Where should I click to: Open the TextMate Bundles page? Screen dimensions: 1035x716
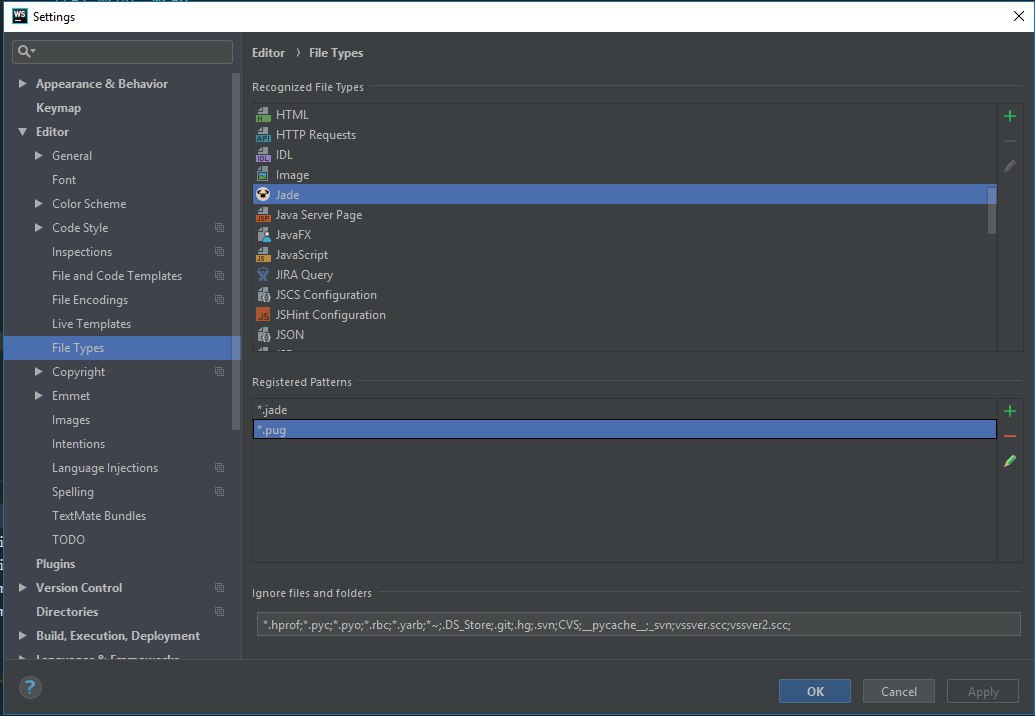point(99,516)
